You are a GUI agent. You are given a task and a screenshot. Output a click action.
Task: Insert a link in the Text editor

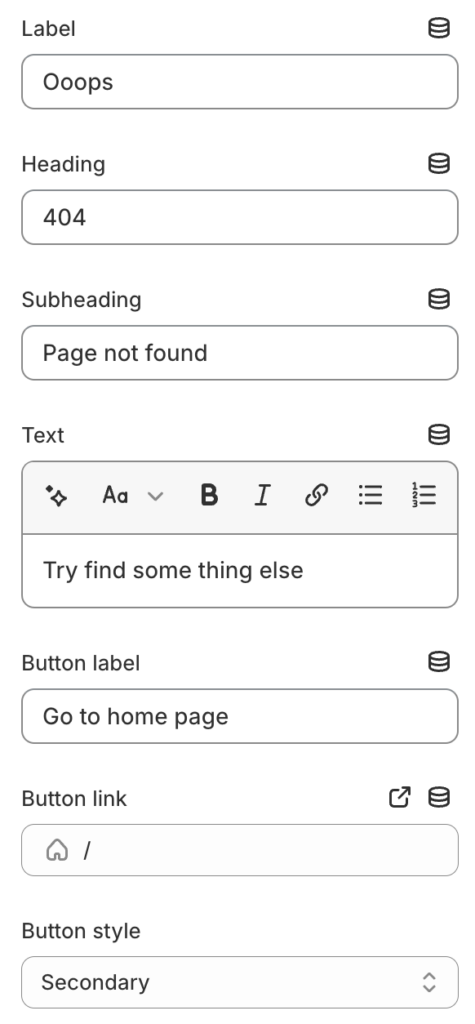(316, 496)
